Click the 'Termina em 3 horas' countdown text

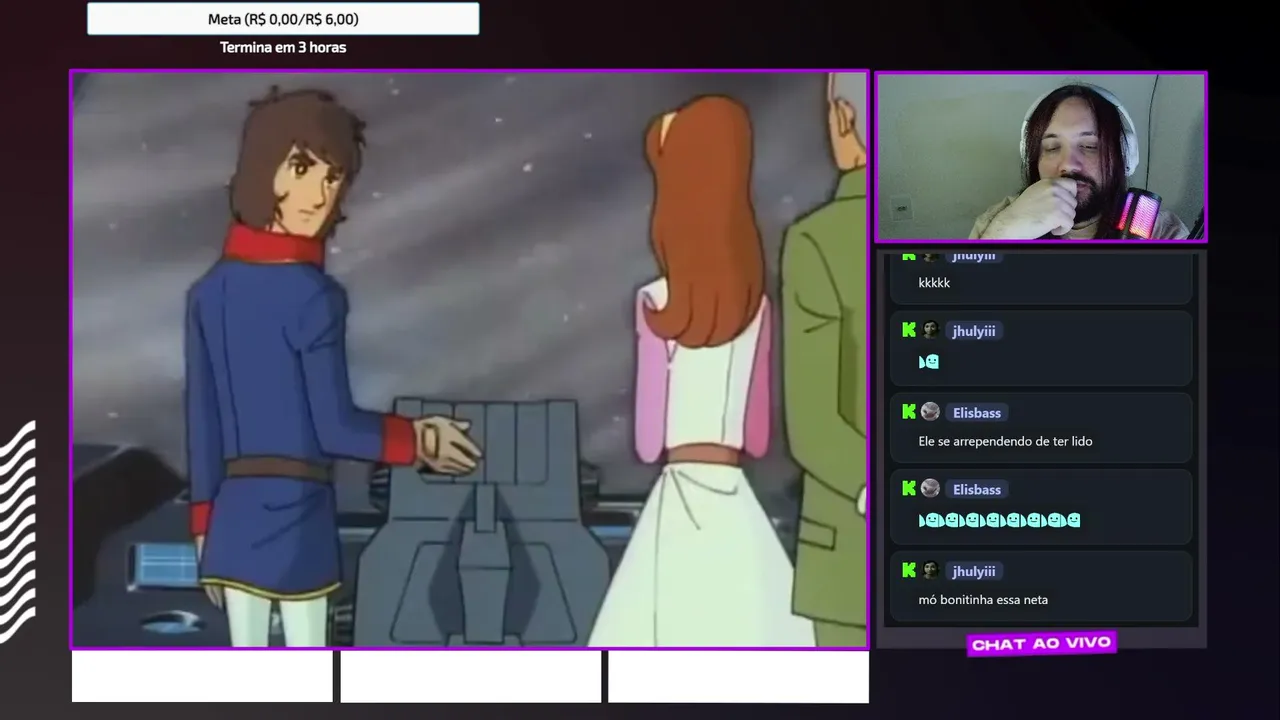click(x=283, y=47)
